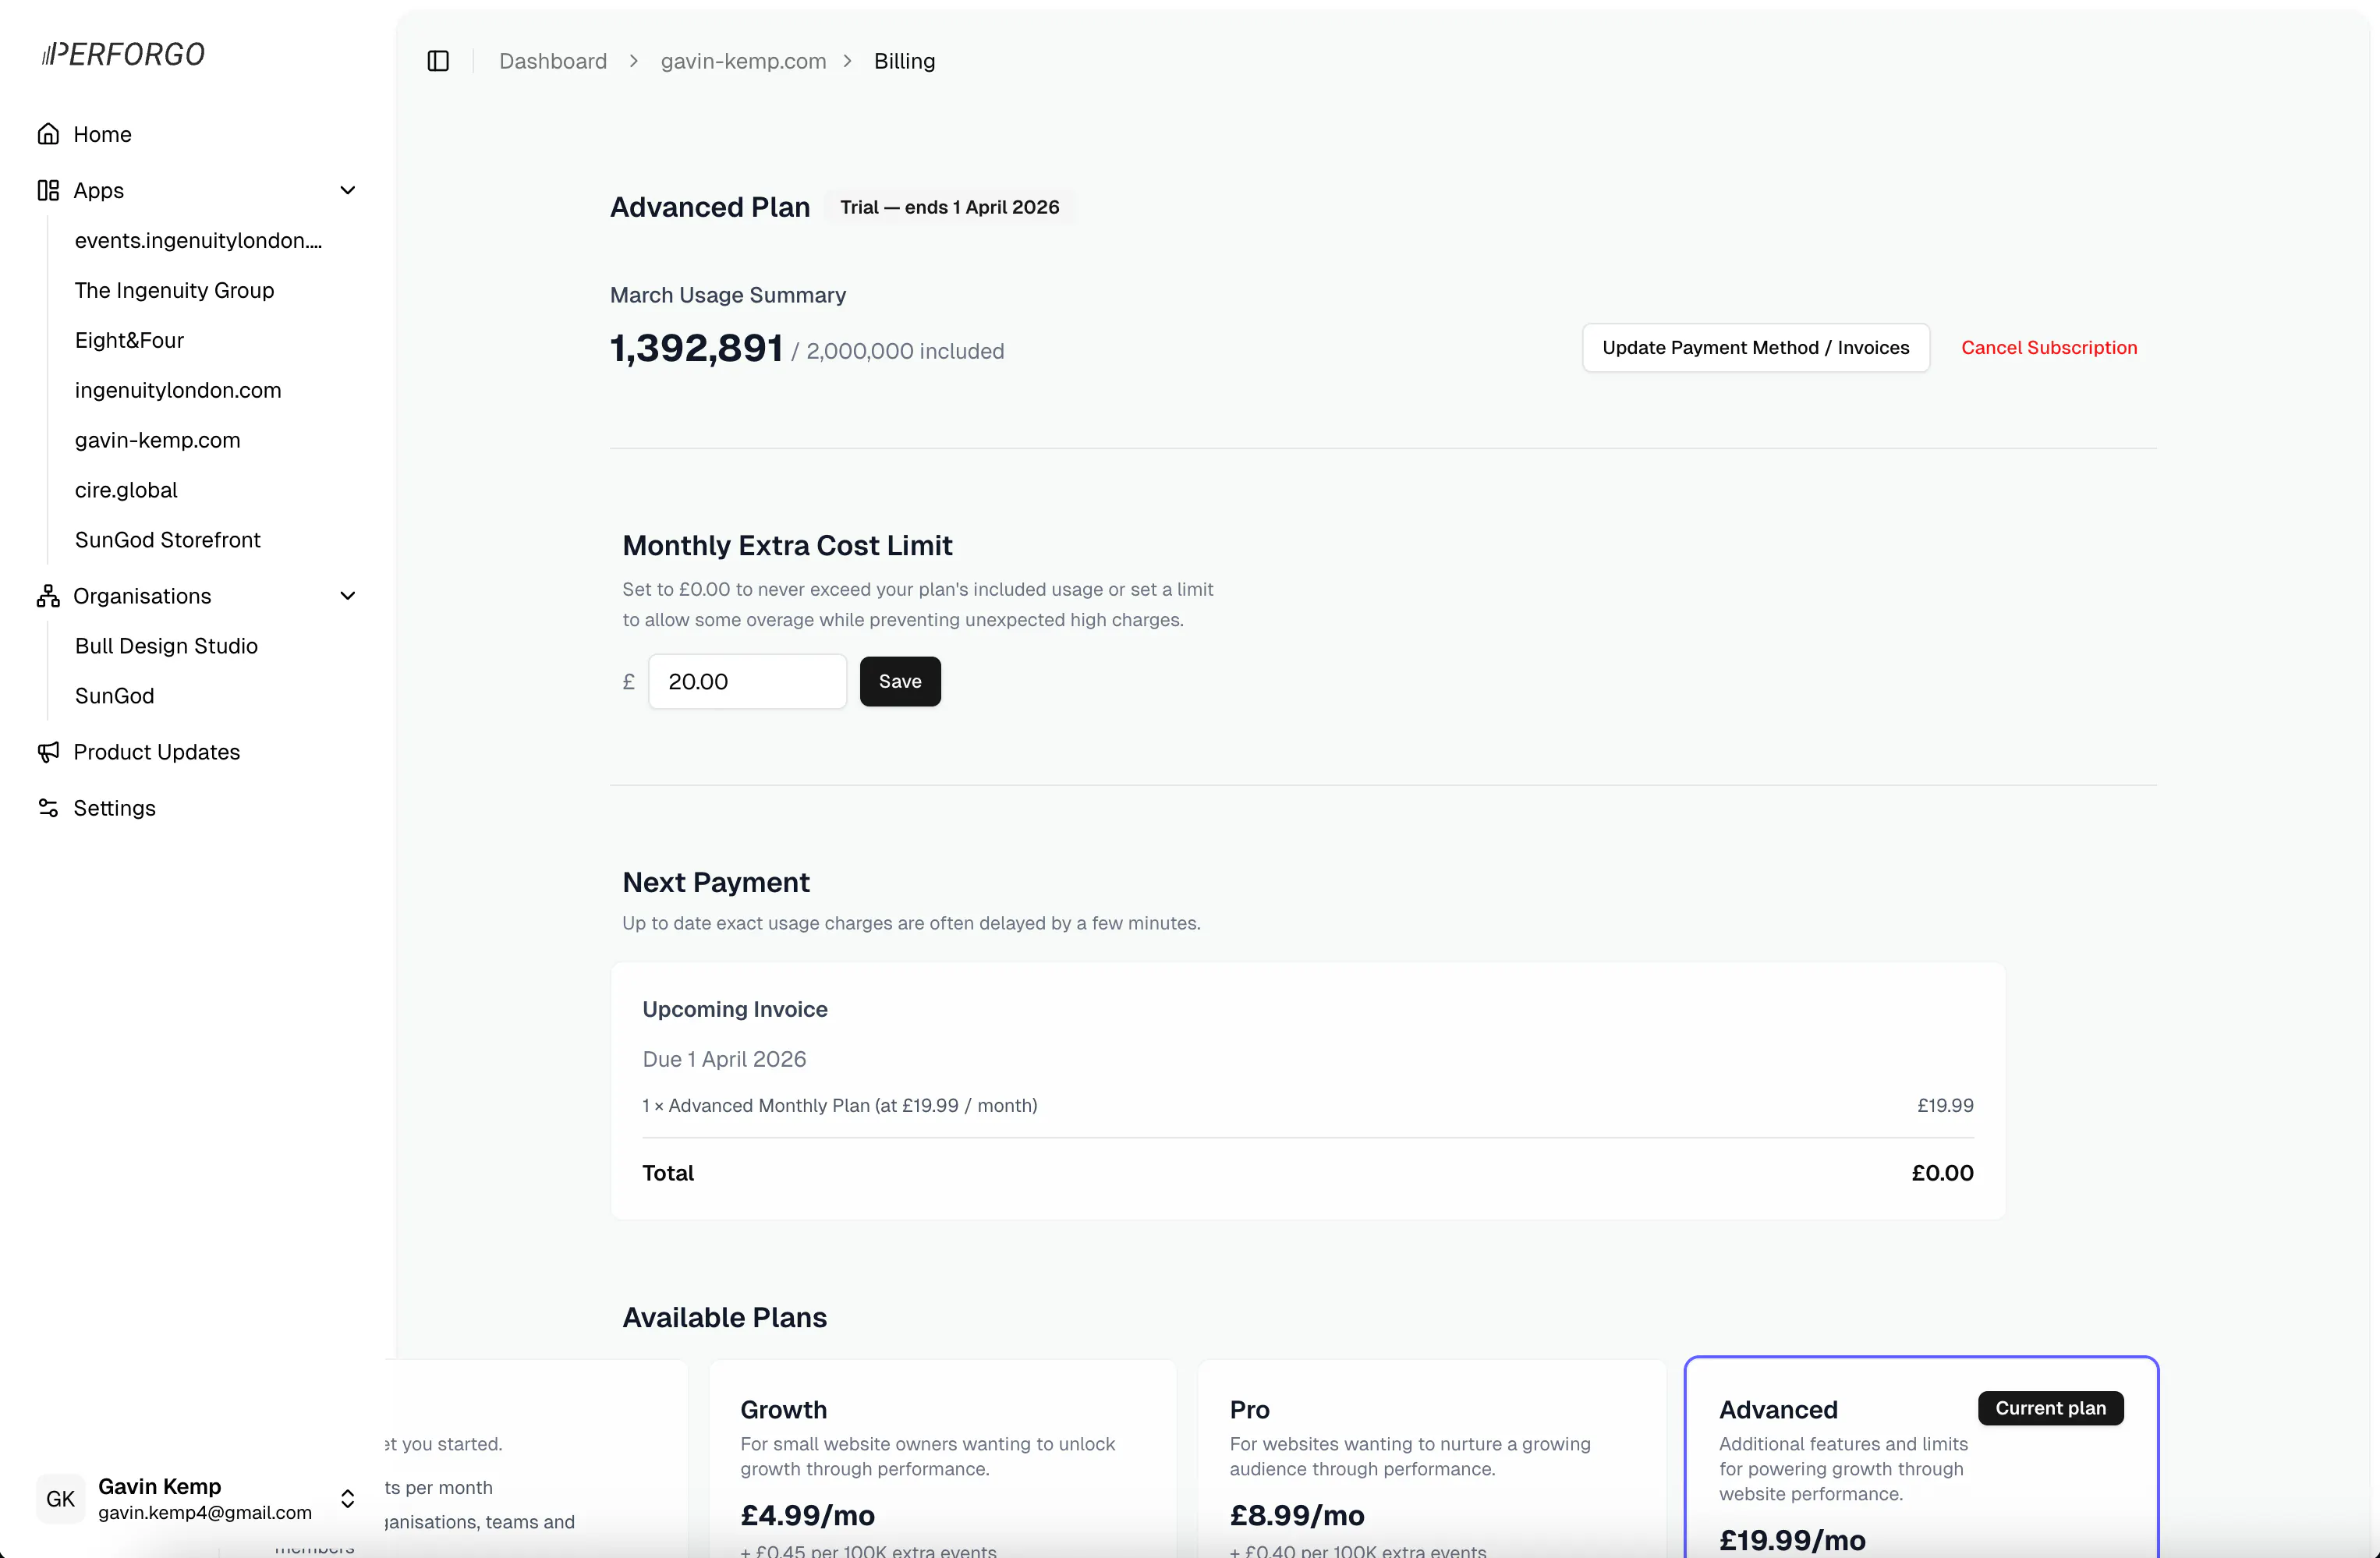This screenshot has height=1558, width=2380.
Task: Save the monthly extra cost limit
Action: point(900,681)
